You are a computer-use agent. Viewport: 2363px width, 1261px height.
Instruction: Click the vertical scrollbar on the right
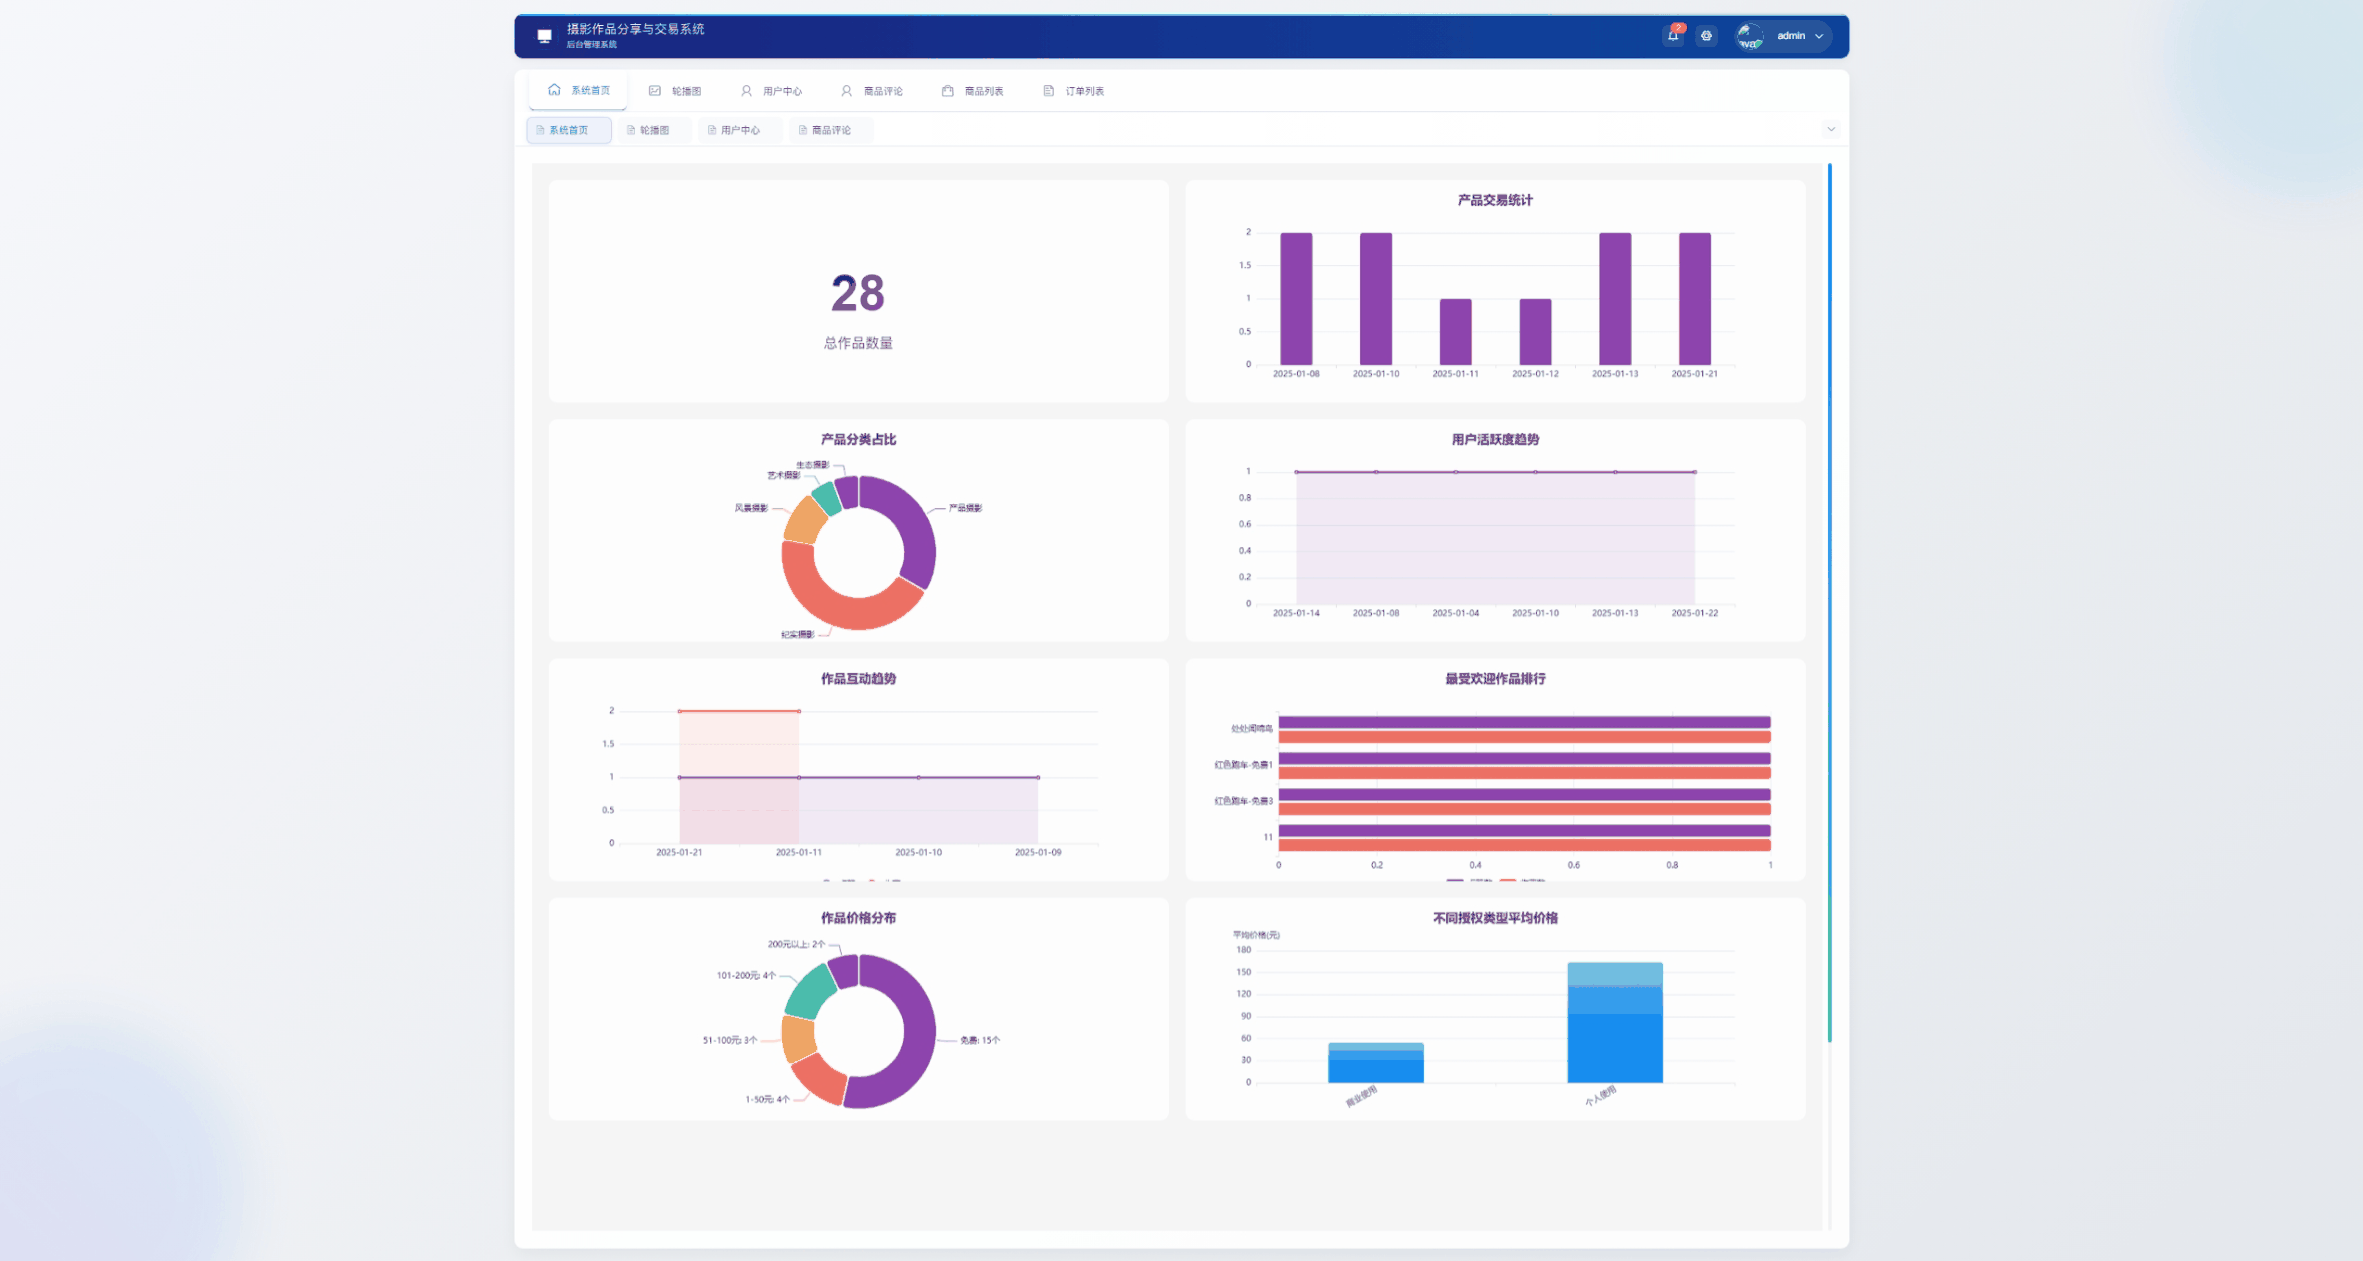(1829, 600)
